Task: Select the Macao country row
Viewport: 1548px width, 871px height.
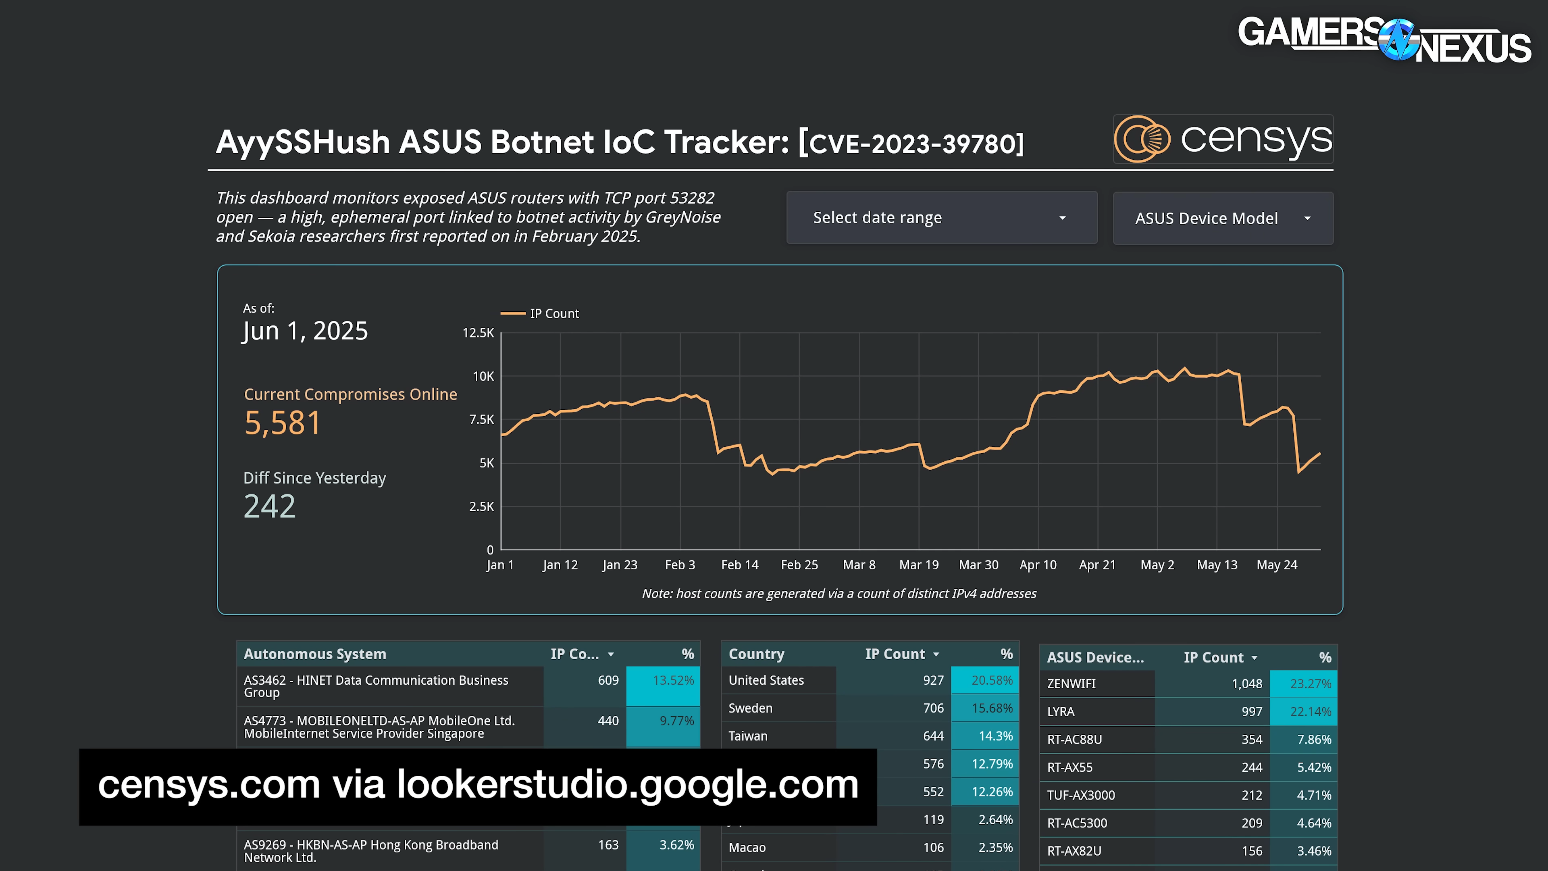Action: coord(870,847)
